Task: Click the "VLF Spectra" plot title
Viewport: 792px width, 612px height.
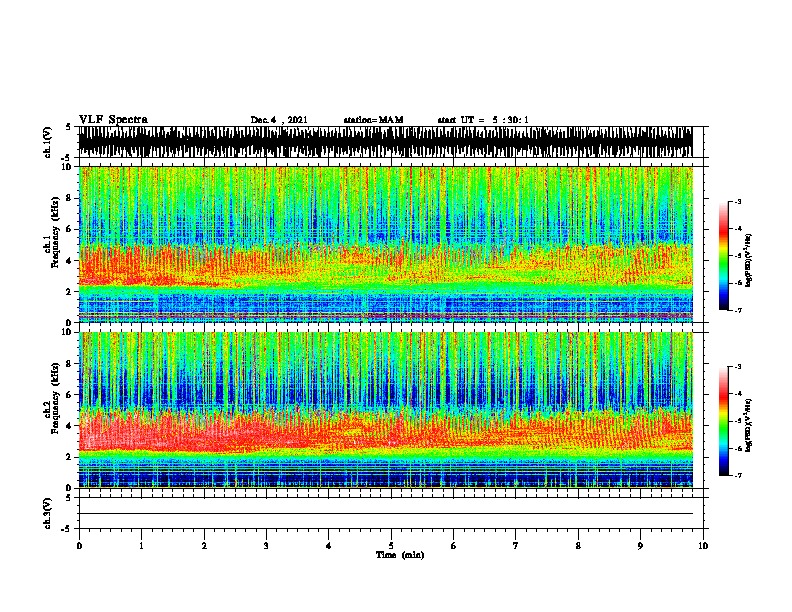Action: [x=113, y=120]
